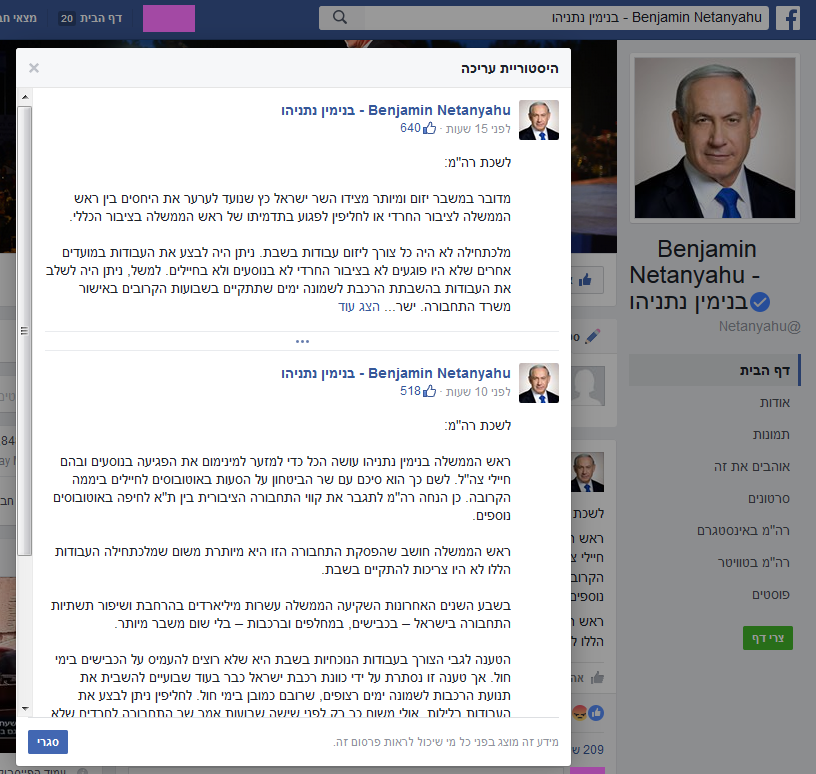The width and height of the screenshot is (816, 774).
Task: Click the like thumb icon with 640
Action: point(429,128)
